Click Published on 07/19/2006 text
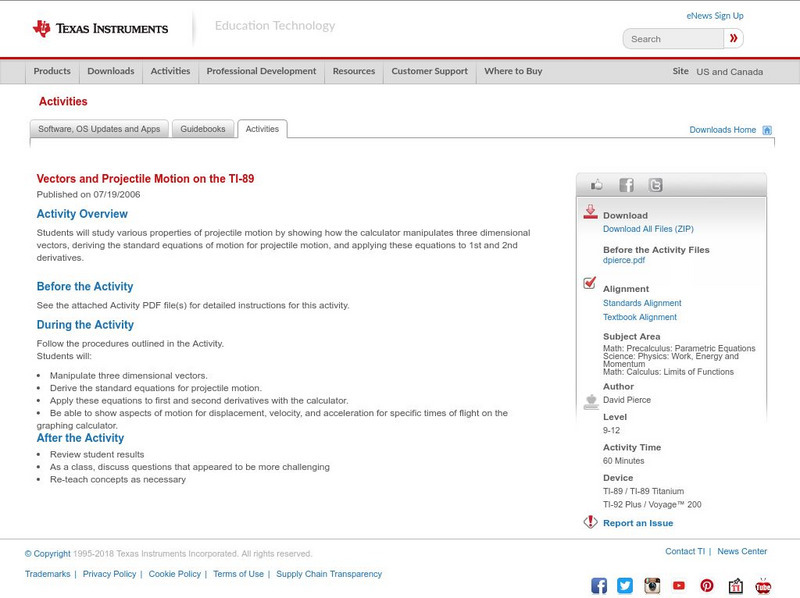Screen dimensions: 800x598 coord(88,194)
